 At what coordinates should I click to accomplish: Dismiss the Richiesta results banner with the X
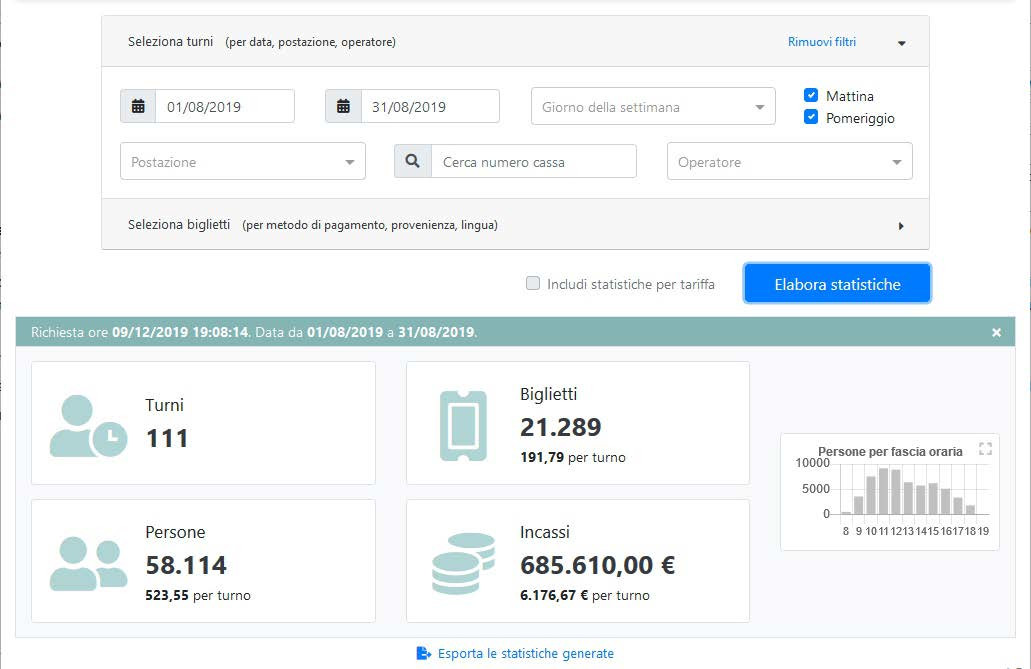[x=996, y=333]
